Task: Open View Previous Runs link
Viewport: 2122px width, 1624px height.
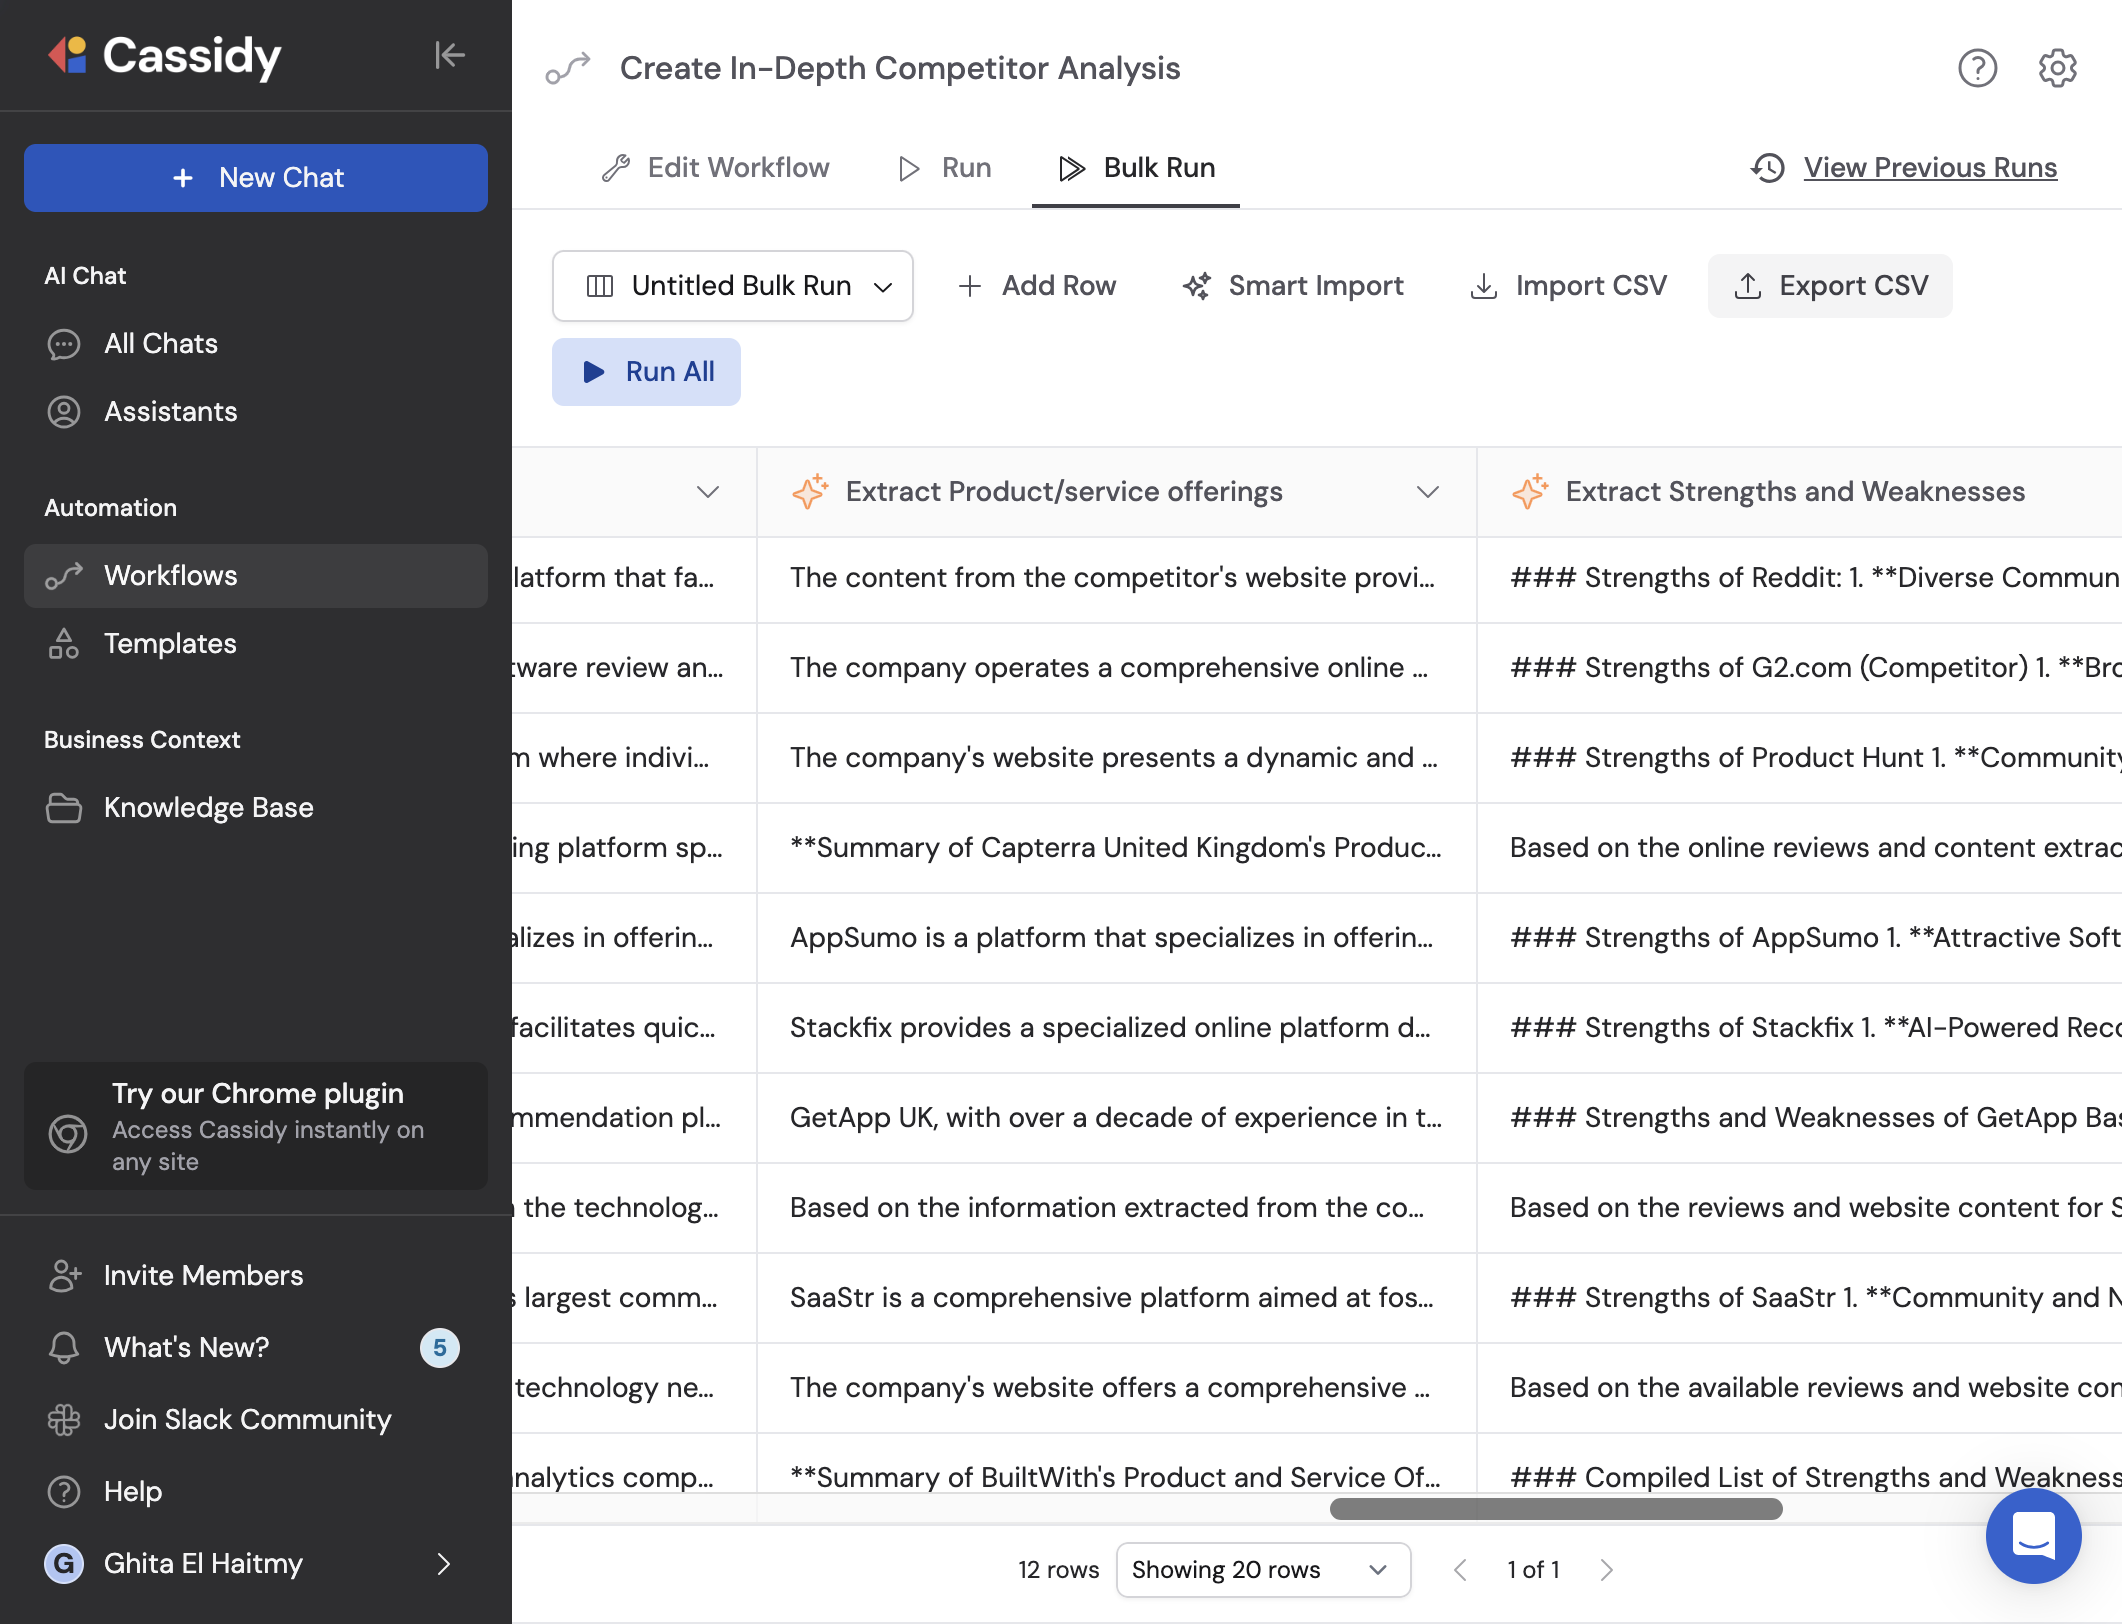Action: 1930,168
